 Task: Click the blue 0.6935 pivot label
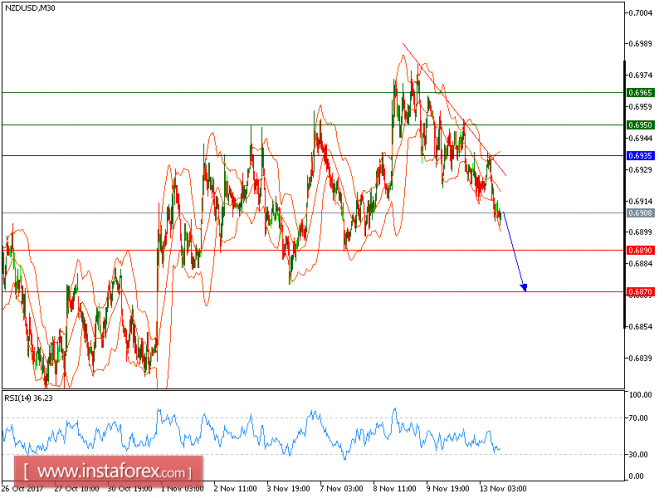pos(640,156)
